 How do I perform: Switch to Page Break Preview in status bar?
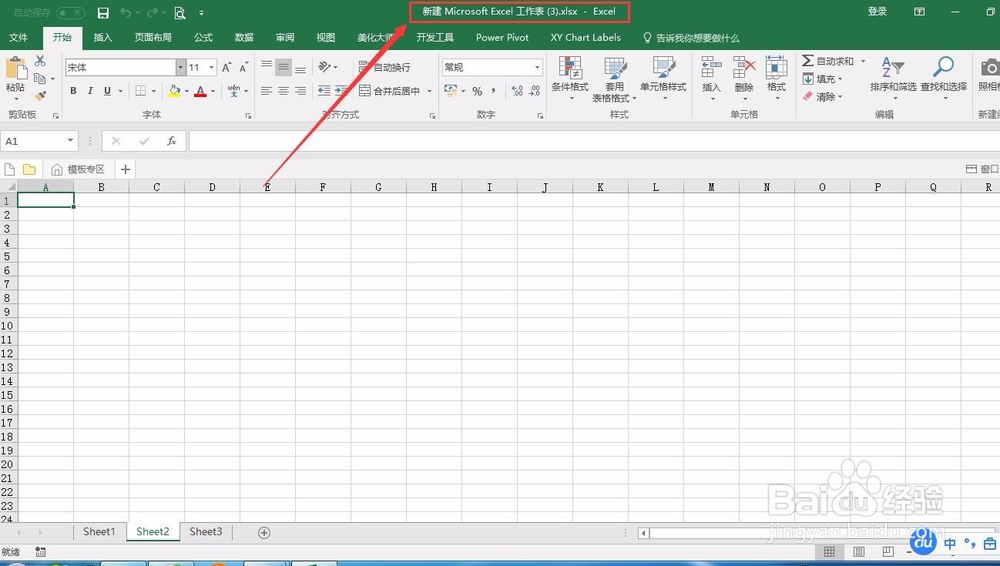(x=888, y=551)
